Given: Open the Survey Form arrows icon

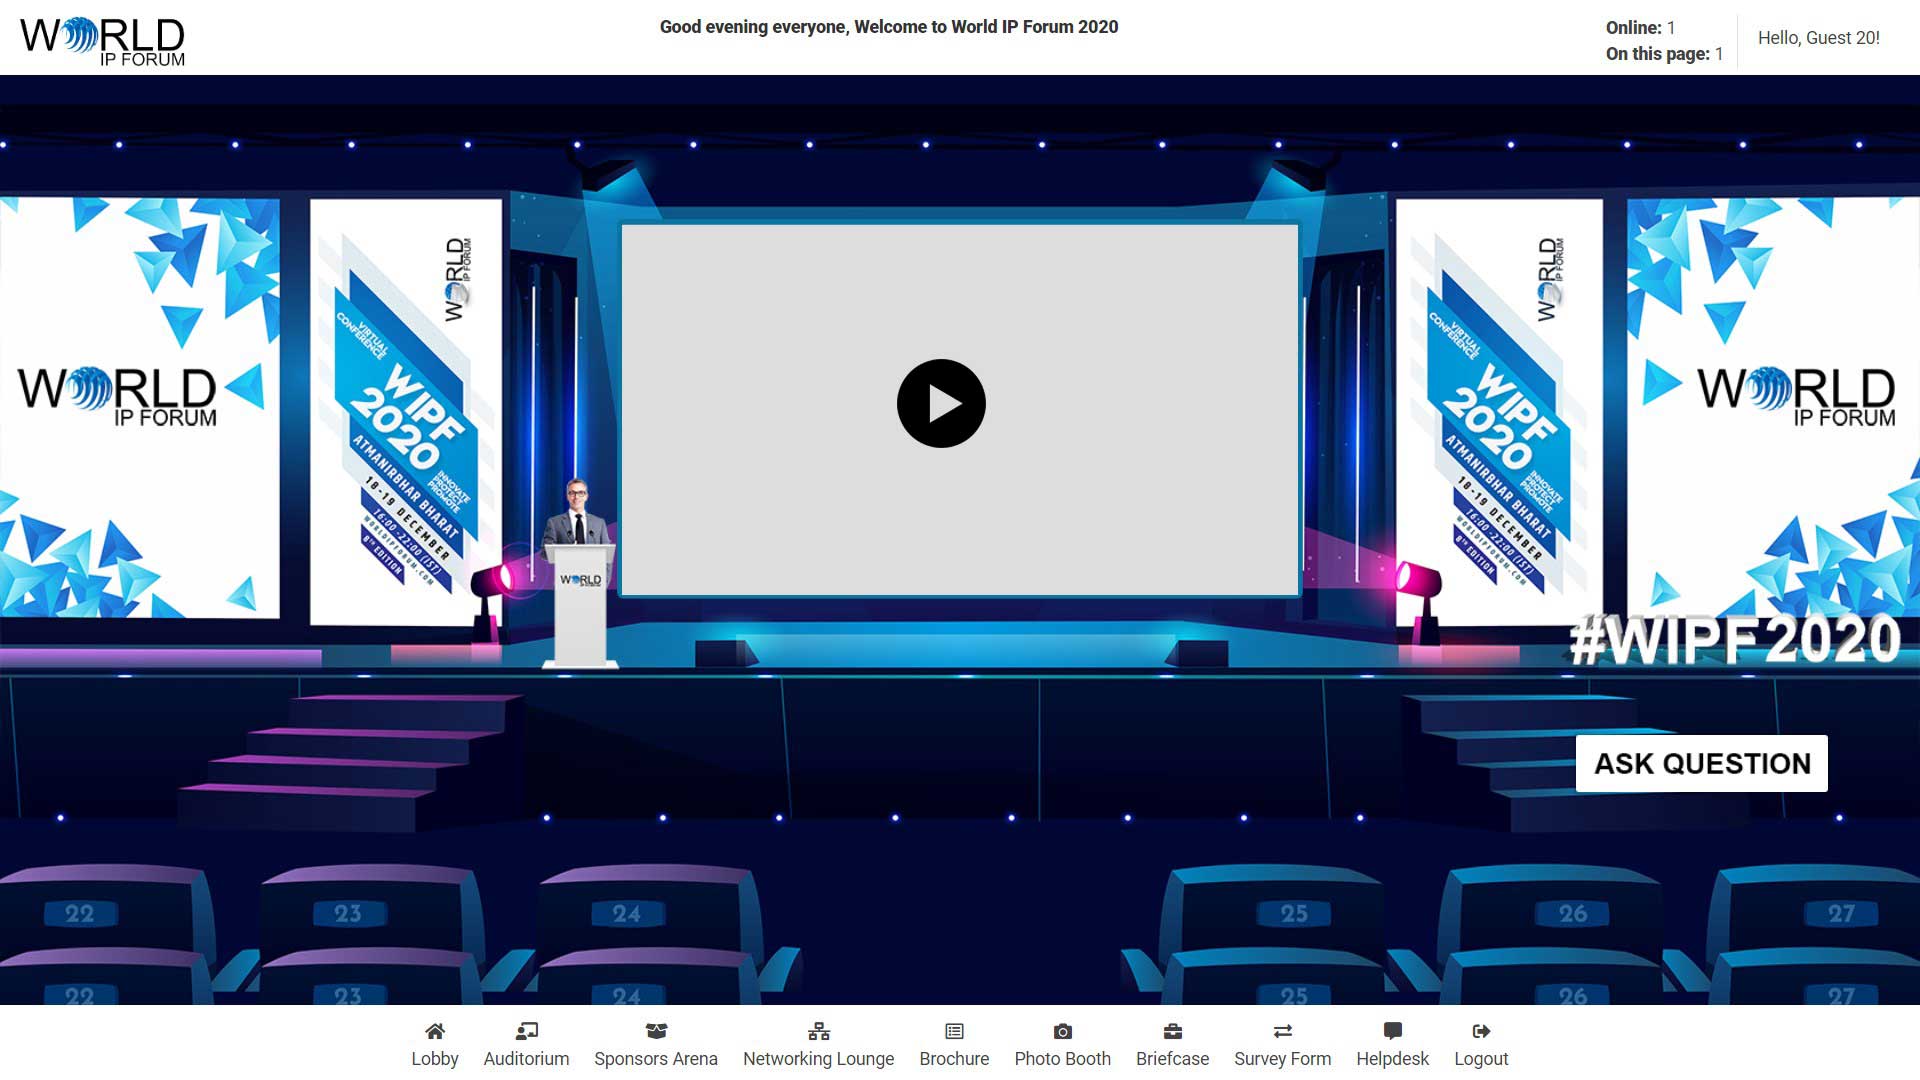Looking at the screenshot, I should coord(1282,1031).
